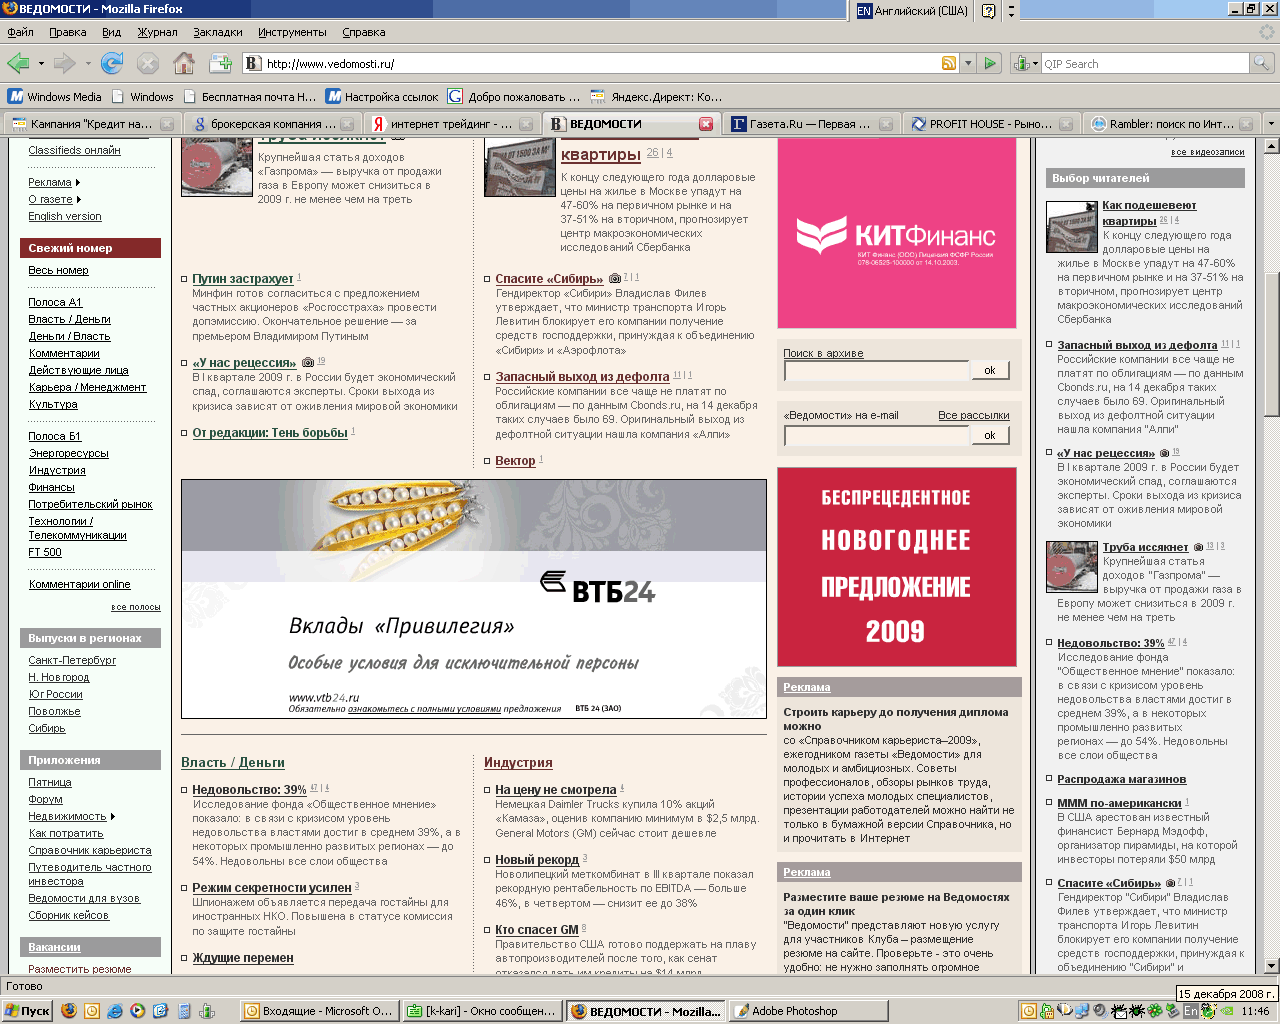The width and height of the screenshot is (1280, 1024).
Task: Launch Internet Explorer from quick launch
Action: pyautogui.click(x=115, y=1011)
